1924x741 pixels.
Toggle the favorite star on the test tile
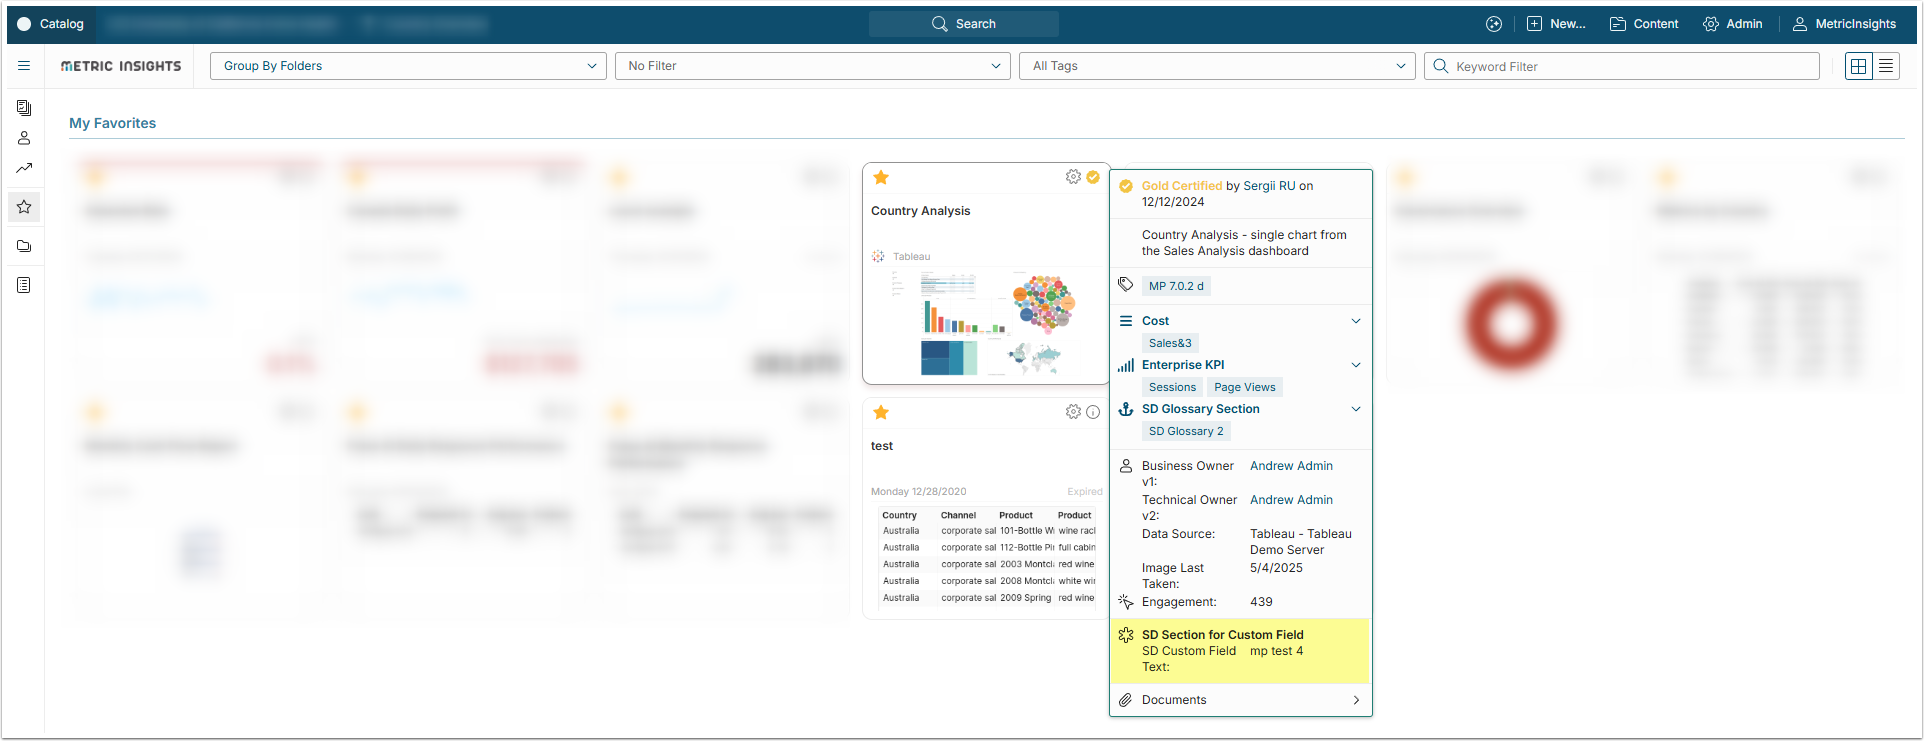(x=881, y=412)
